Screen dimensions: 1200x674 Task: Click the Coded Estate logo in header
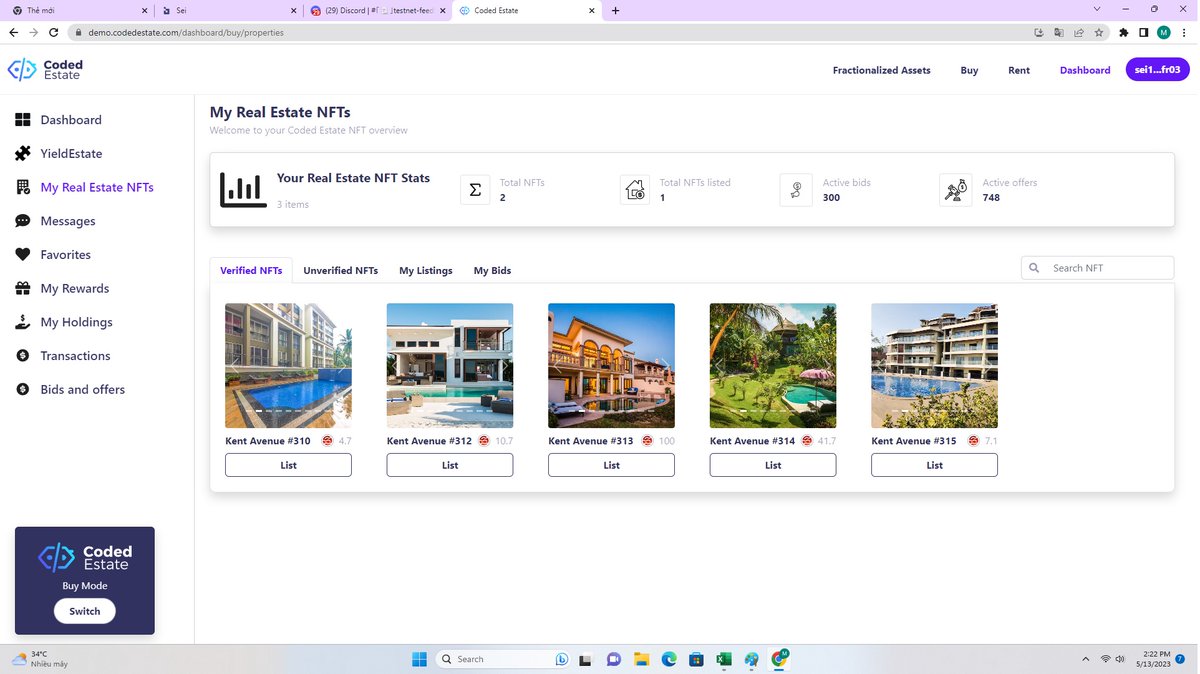coord(45,70)
